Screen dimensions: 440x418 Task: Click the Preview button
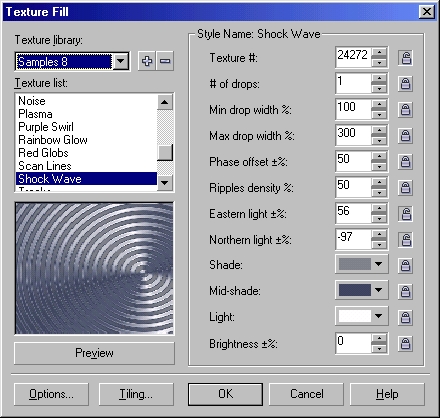pos(94,353)
